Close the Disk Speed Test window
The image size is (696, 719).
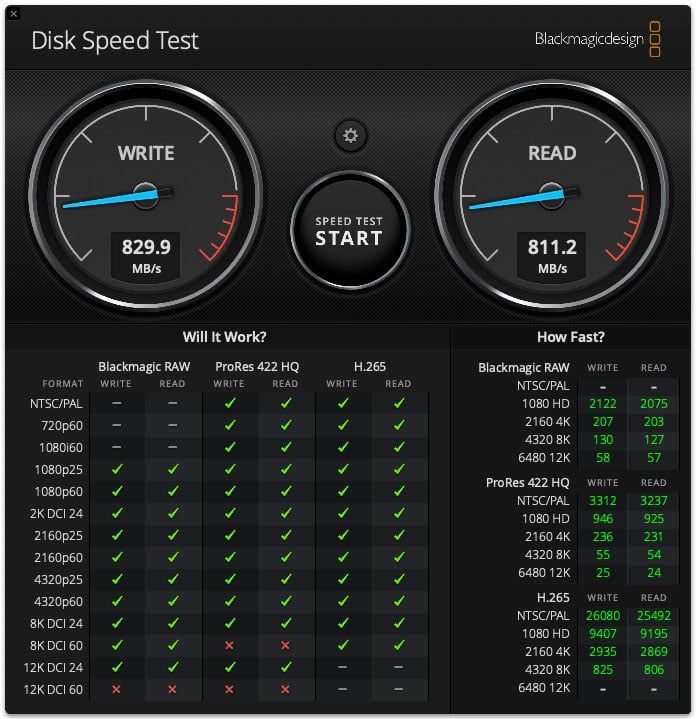(x=14, y=14)
